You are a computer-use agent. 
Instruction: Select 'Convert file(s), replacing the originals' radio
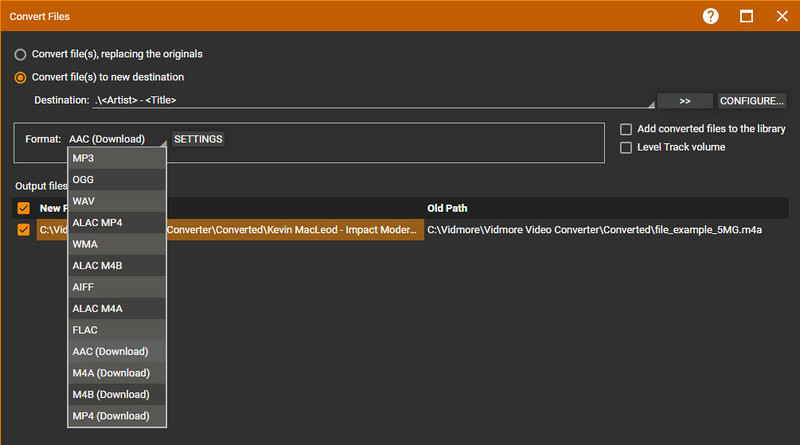tap(20, 54)
